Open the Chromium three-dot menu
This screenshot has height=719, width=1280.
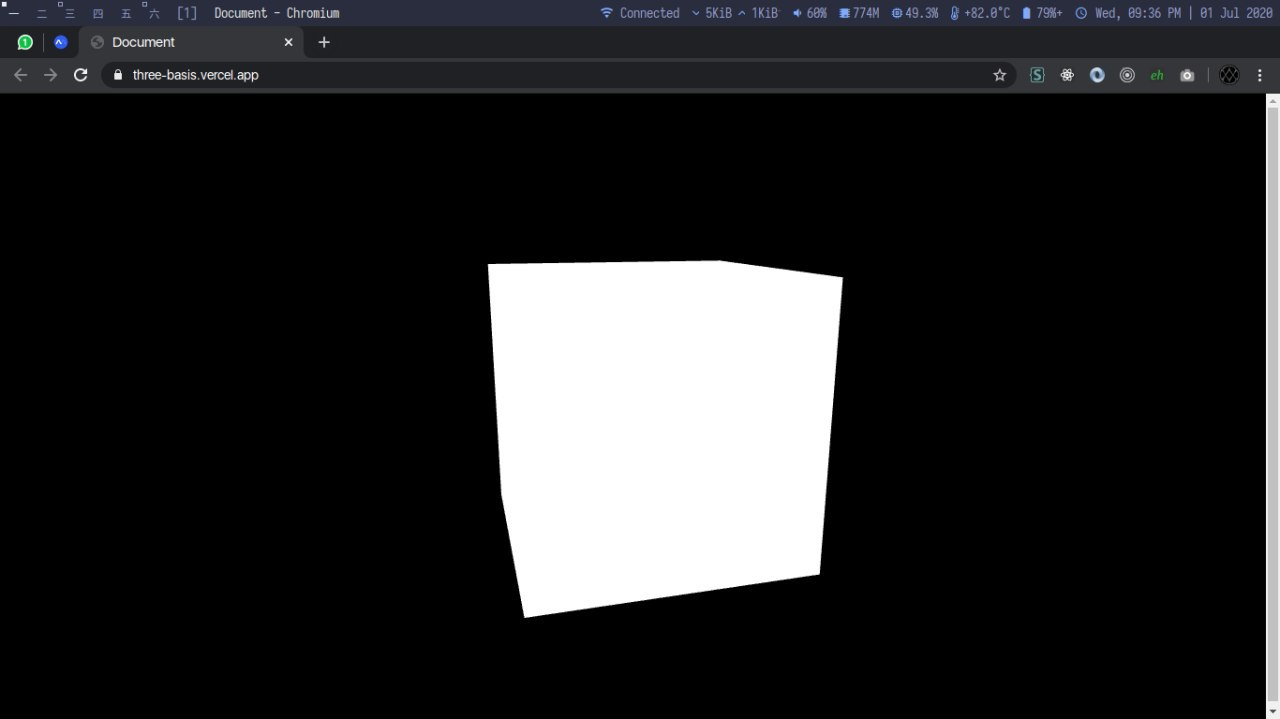tap(1259, 74)
